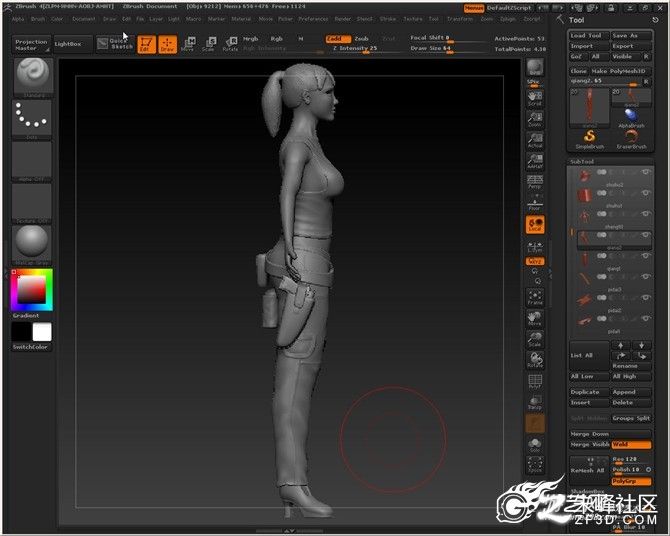The width and height of the screenshot is (670, 536).
Task: Open the Dots stroke type selector
Action: coord(32,119)
